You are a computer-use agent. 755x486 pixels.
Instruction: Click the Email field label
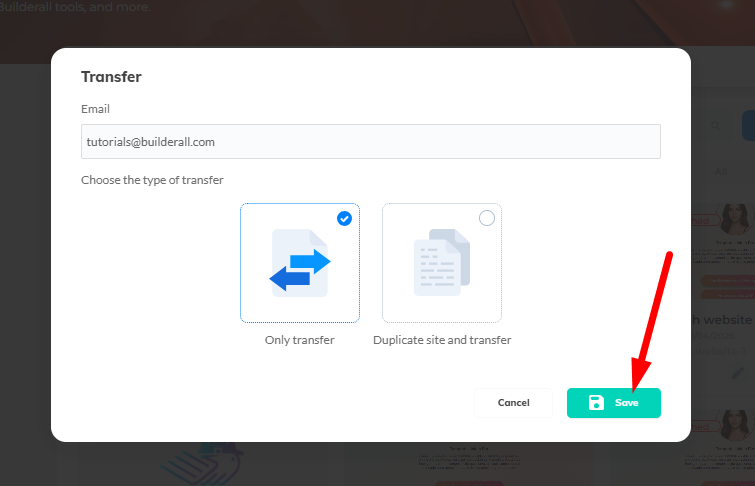(x=95, y=108)
